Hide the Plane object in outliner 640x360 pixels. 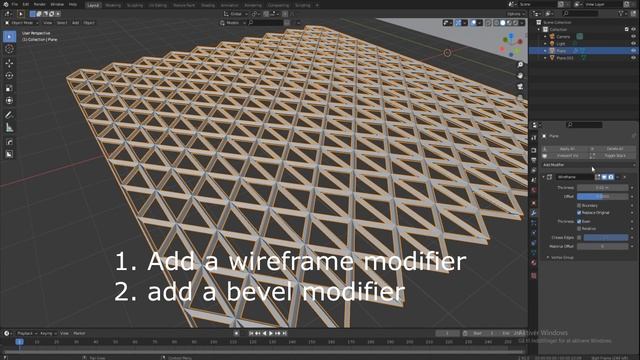(633, 51)
